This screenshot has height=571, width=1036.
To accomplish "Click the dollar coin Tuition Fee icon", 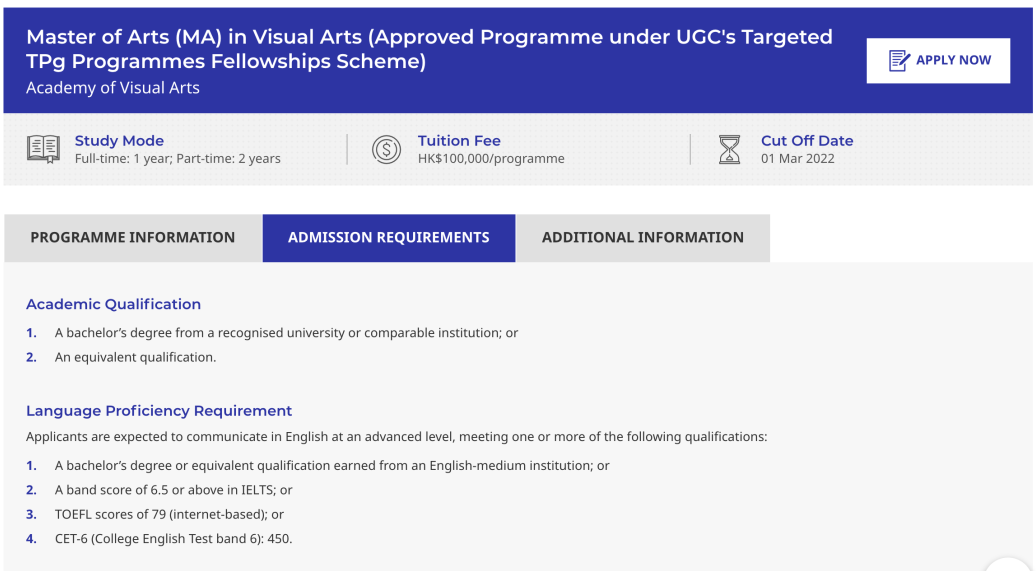I will click(387, 149).
